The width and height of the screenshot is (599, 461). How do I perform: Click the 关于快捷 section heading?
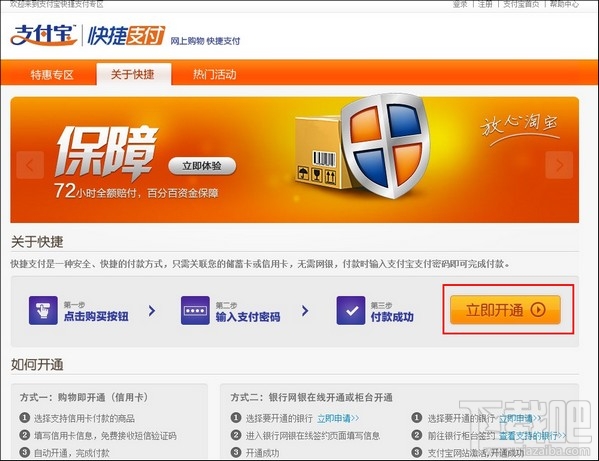coord(37,242)
